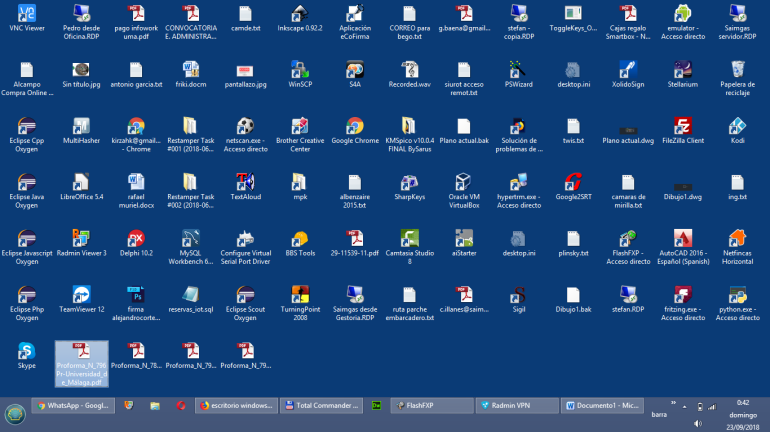
Task: Click the TeamViewer 12 desktop icon
Action: tap(82, 294)
